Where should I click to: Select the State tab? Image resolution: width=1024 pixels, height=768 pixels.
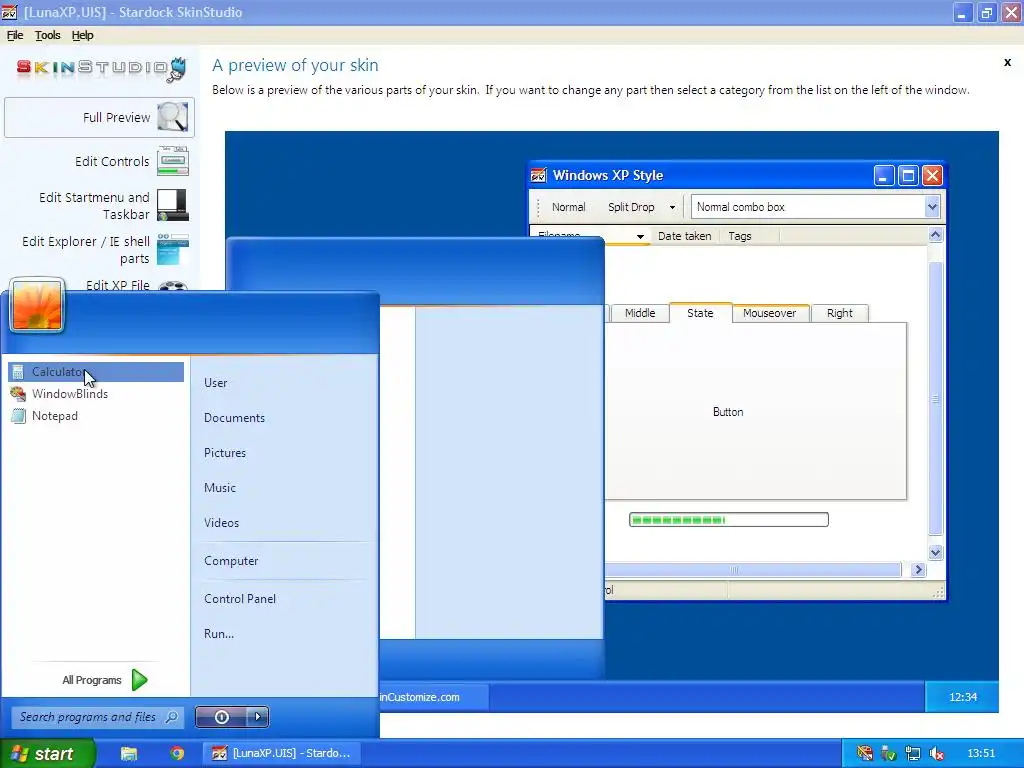coord(700,313)
